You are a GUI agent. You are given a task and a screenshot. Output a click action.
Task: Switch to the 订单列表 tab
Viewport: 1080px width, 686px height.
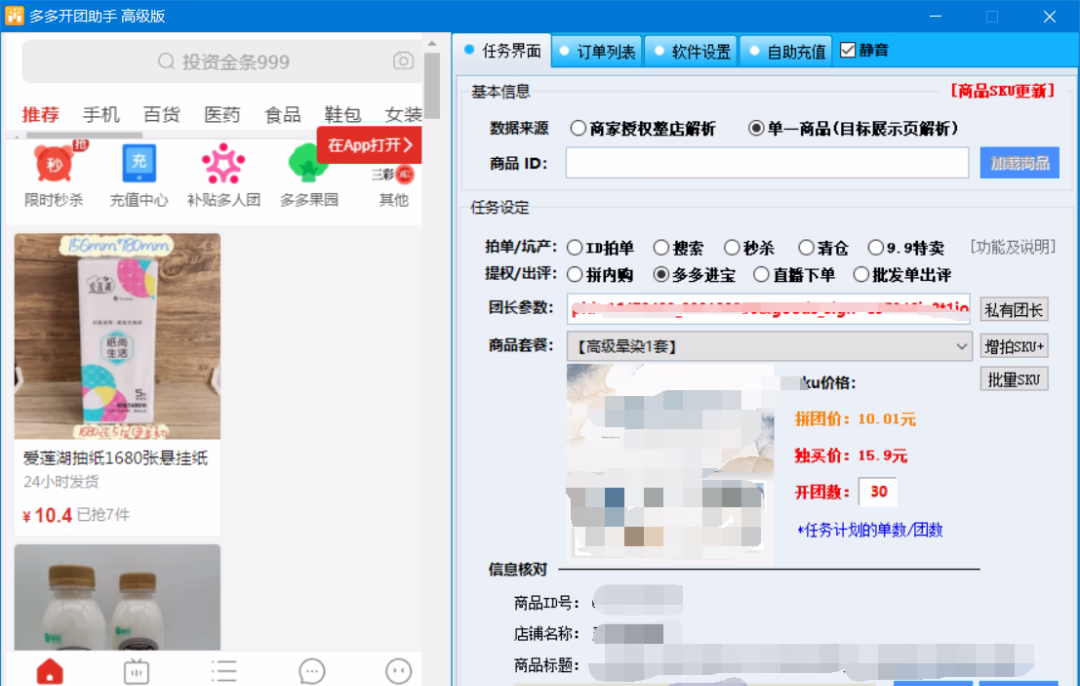click(597, 50)
